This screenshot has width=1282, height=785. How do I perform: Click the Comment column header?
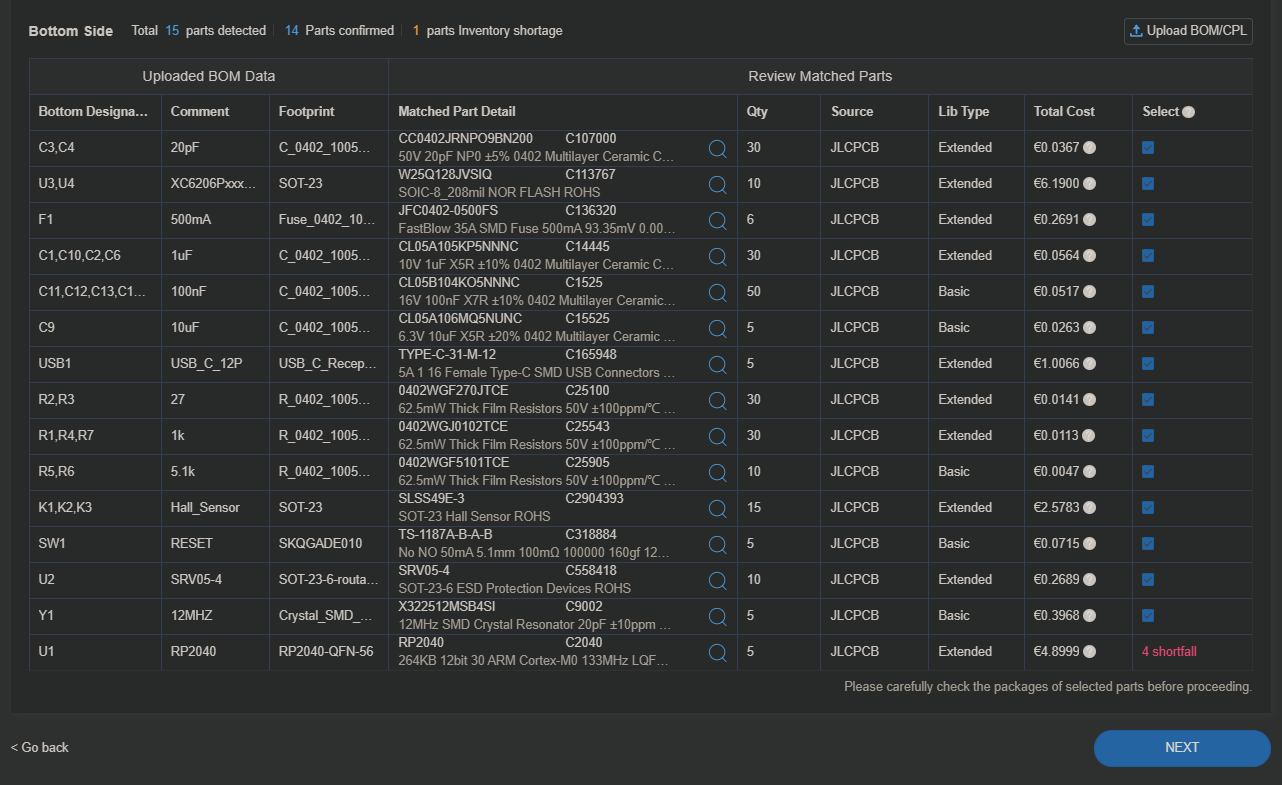pyautogui.click(x=200, y=112)
